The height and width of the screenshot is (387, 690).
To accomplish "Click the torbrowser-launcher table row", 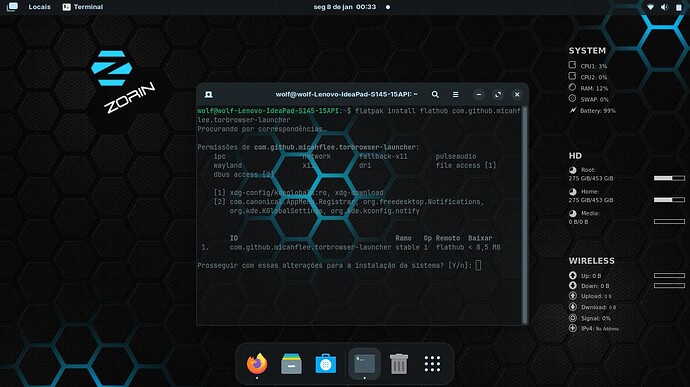I will pos(351,247).
